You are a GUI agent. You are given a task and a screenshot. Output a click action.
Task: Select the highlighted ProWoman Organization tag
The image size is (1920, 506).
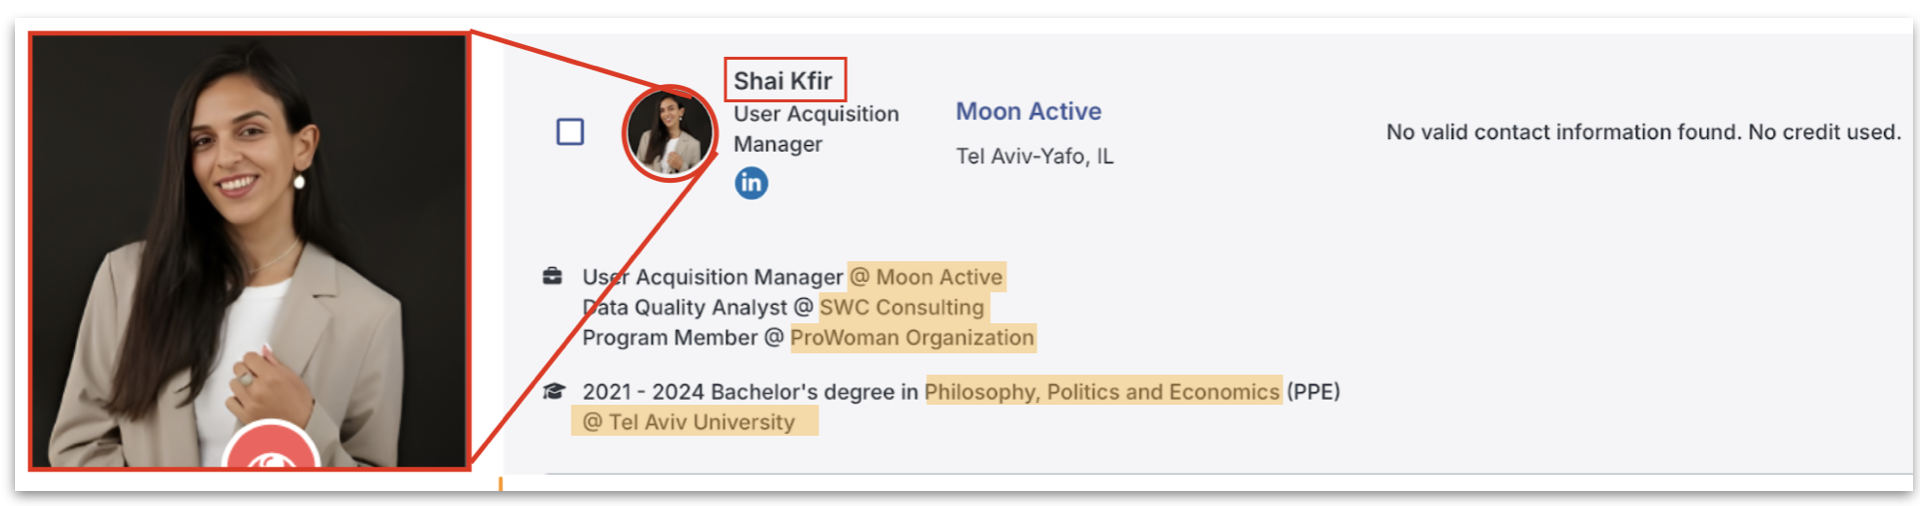(x=912, y=338)
